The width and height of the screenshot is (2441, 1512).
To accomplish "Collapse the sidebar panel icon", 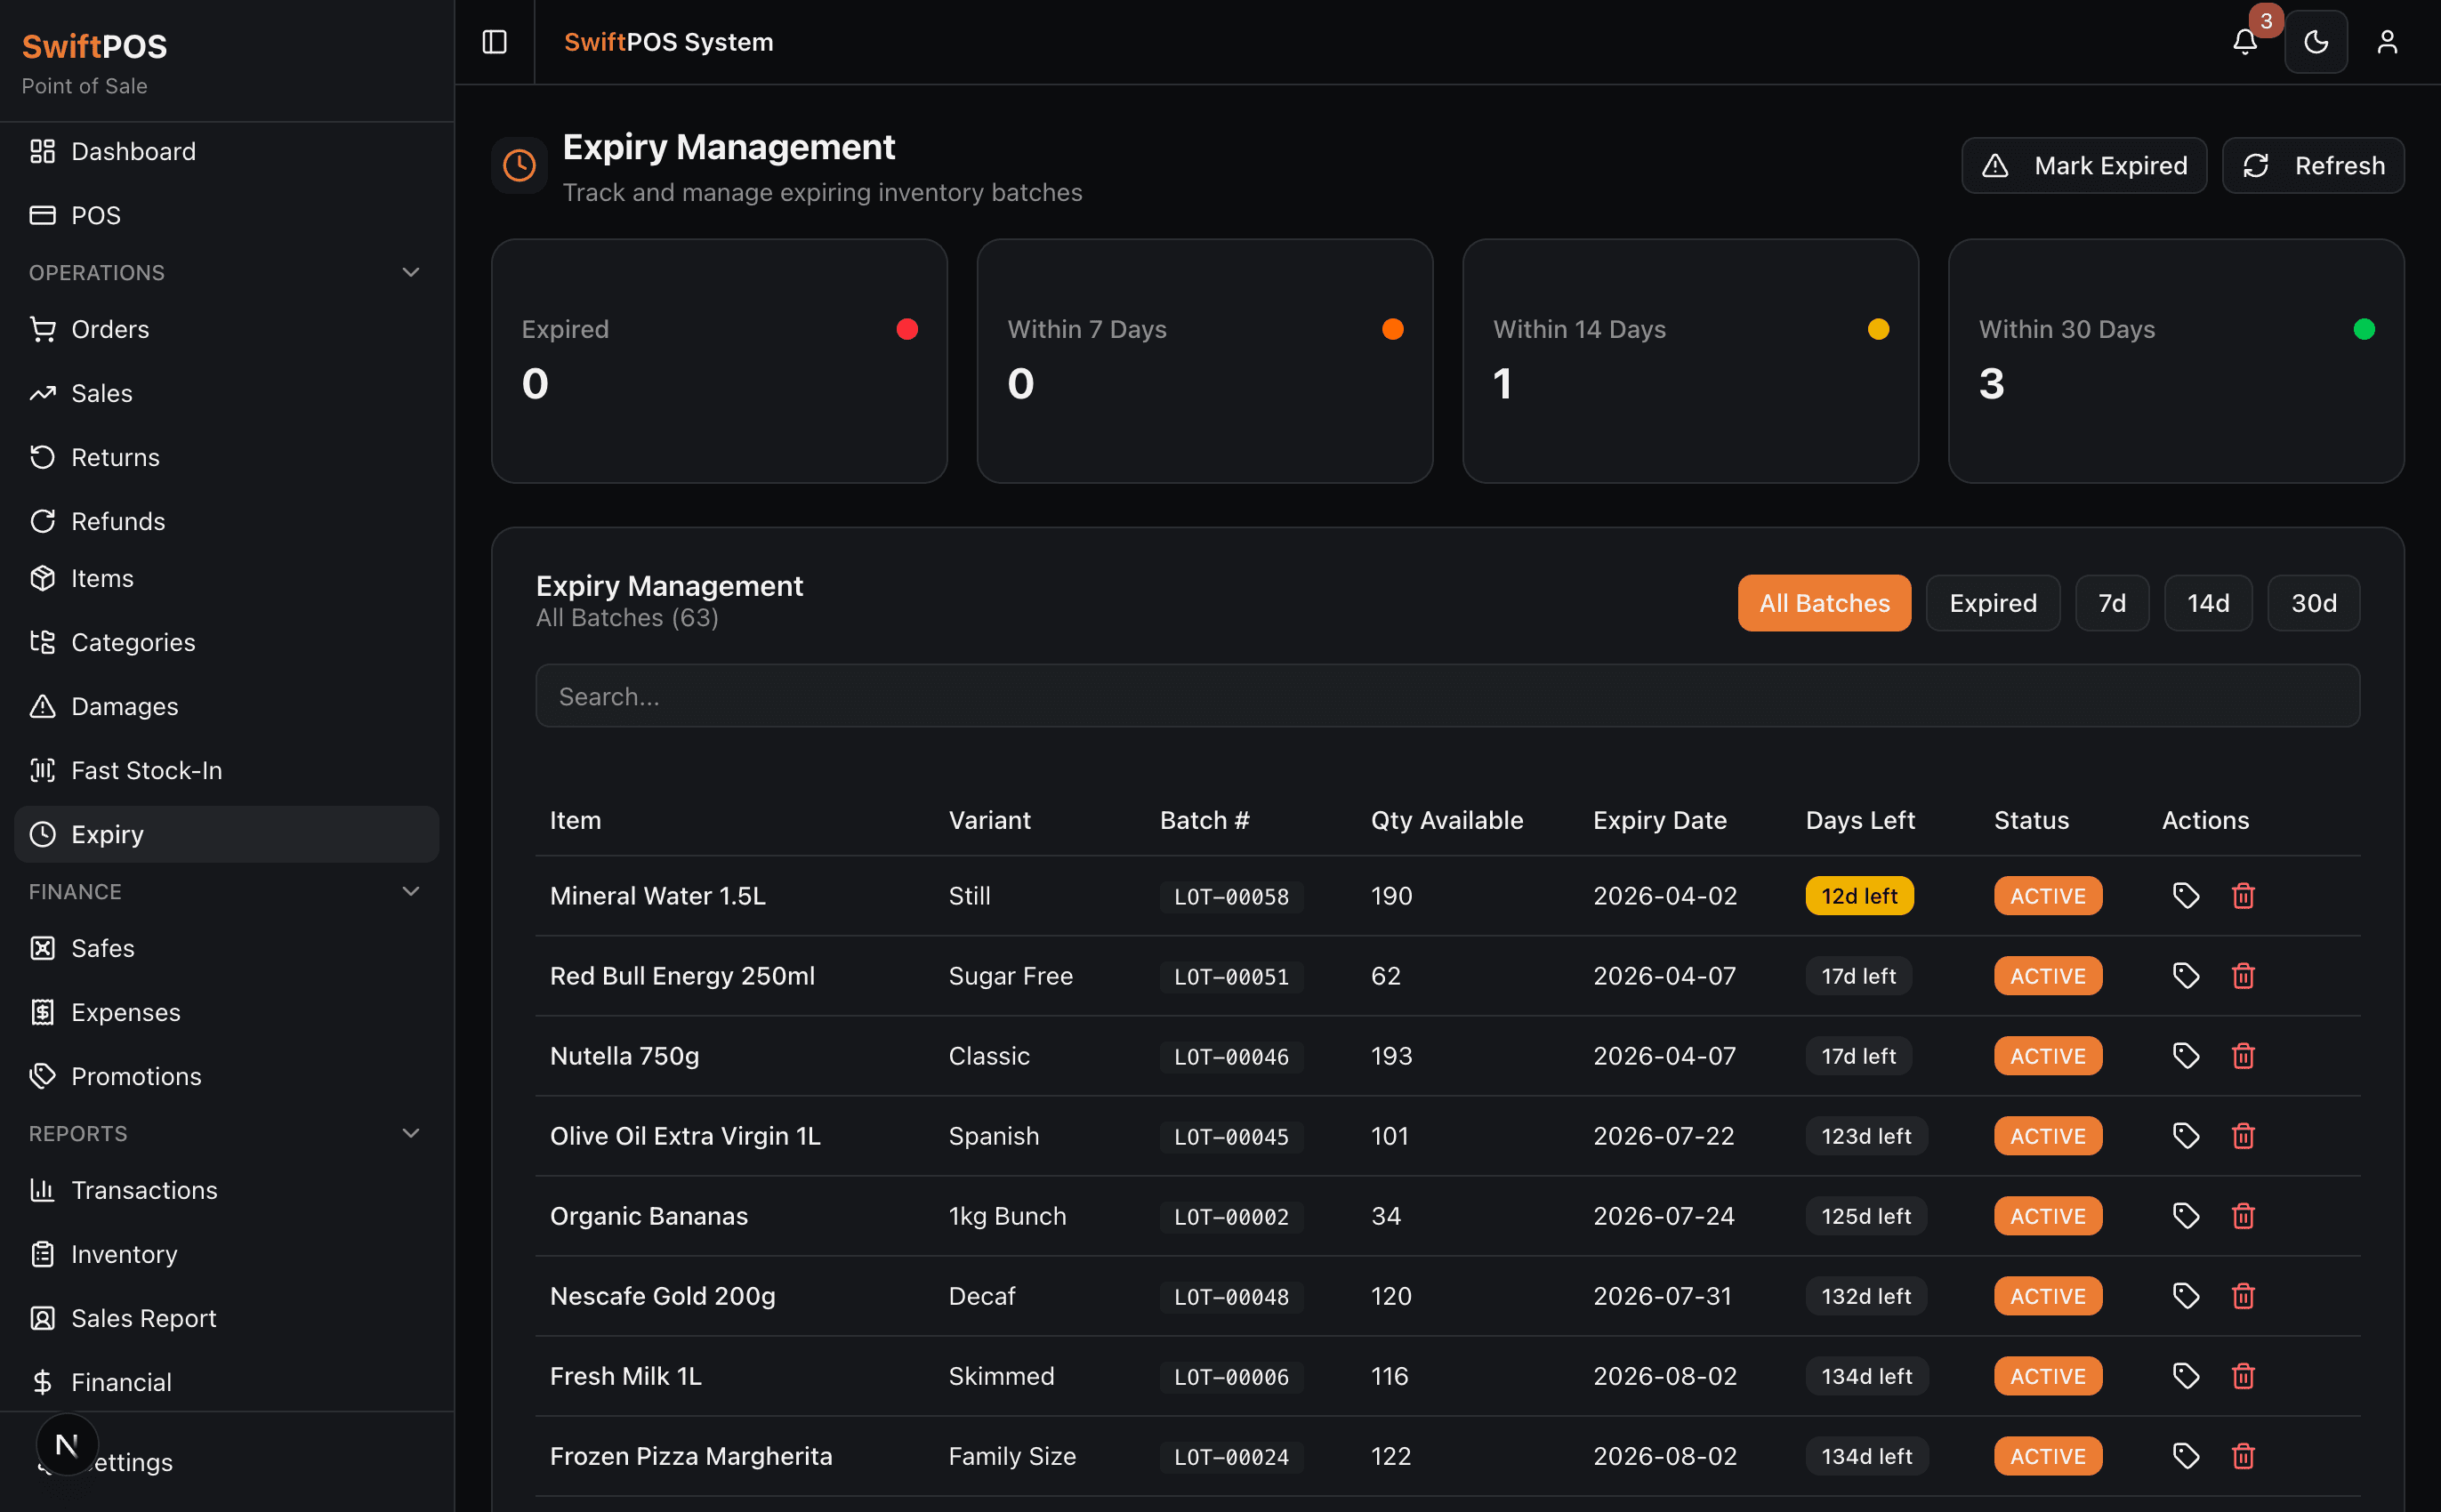I will (494, 42).
